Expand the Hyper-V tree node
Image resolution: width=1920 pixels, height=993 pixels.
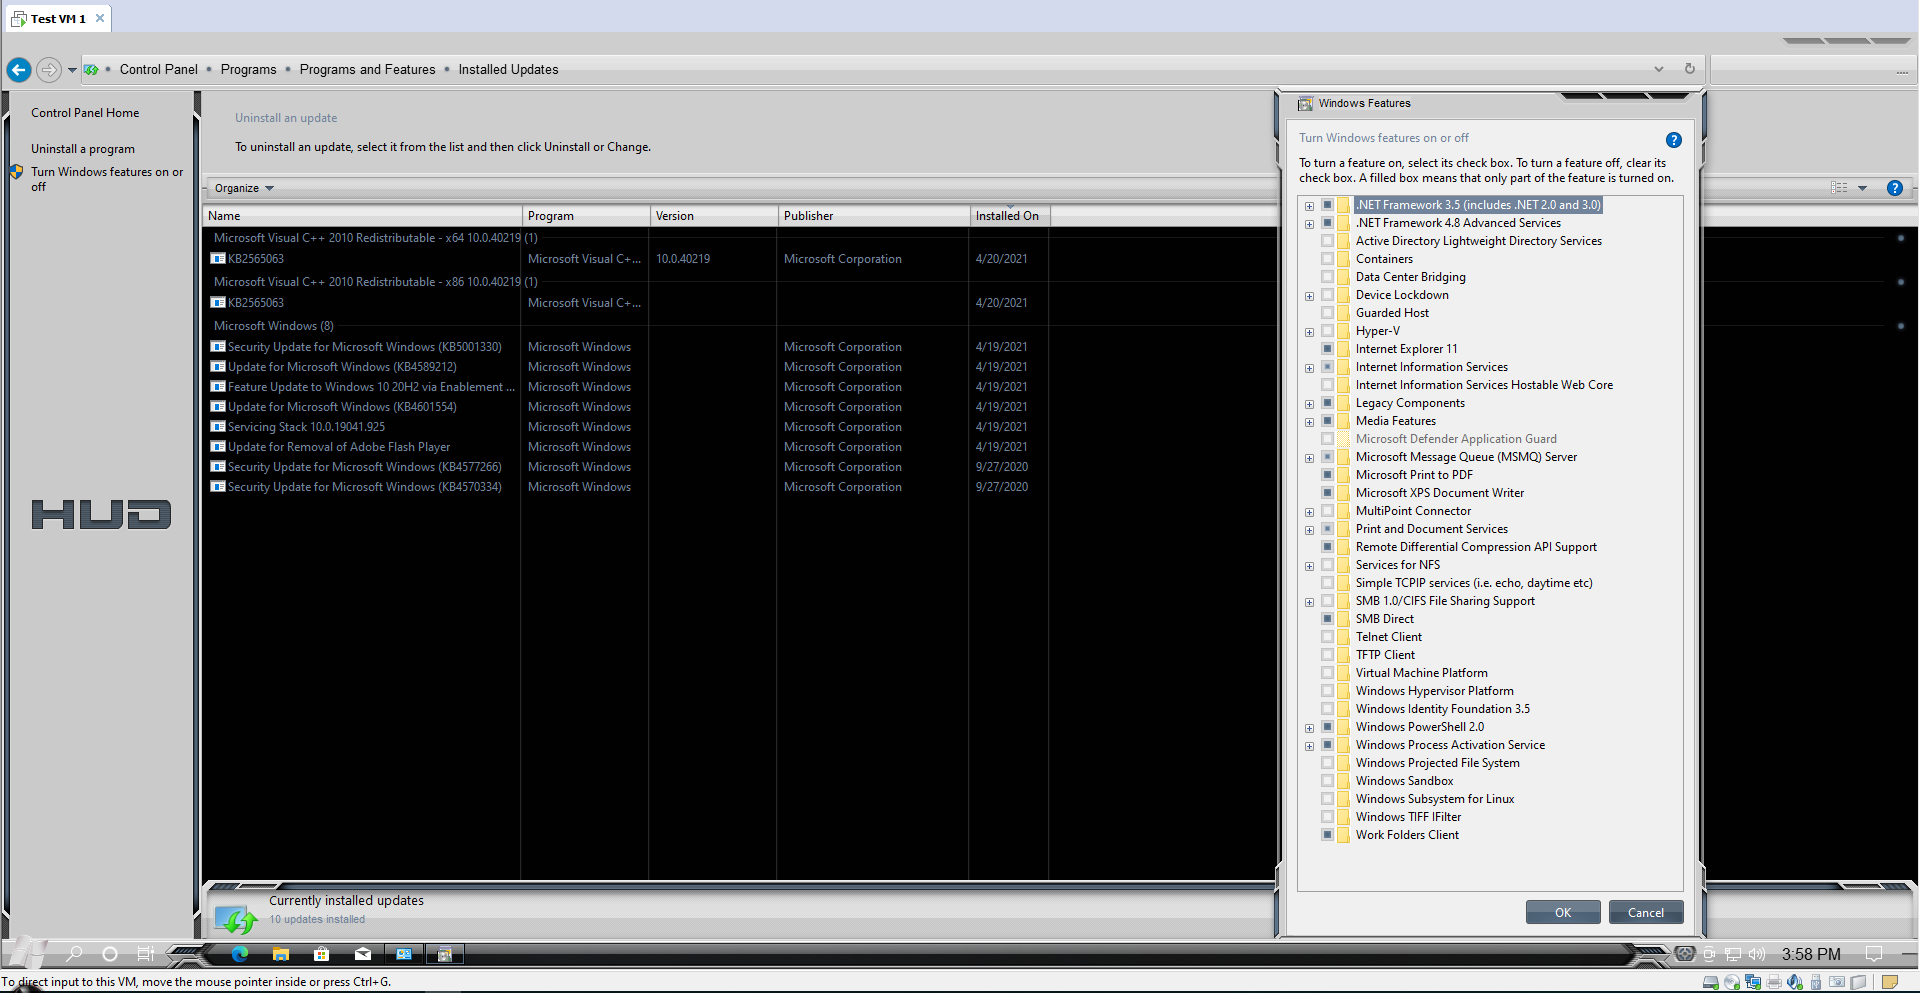[1309, 332]
